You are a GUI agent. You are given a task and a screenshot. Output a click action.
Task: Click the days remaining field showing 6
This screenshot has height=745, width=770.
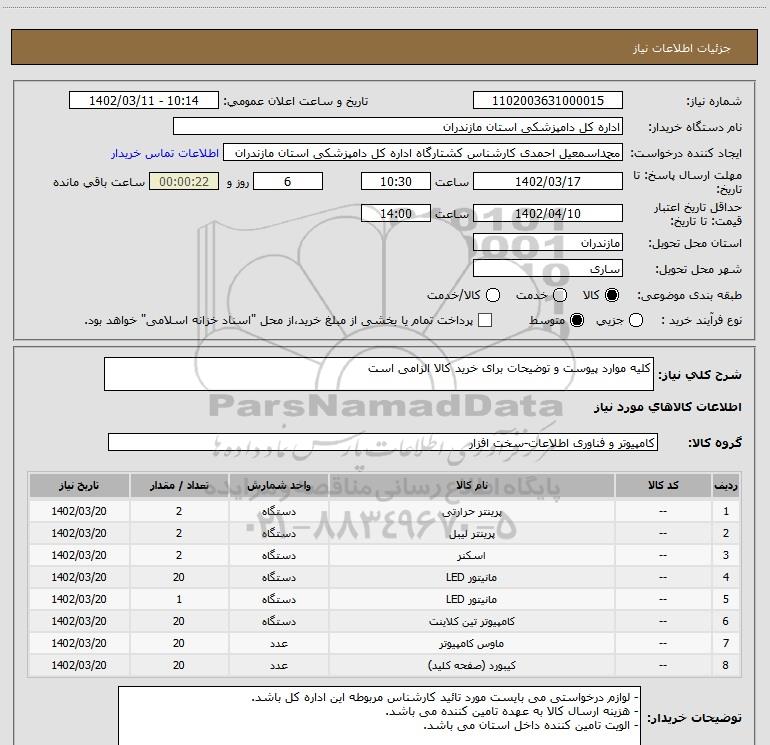288,181
